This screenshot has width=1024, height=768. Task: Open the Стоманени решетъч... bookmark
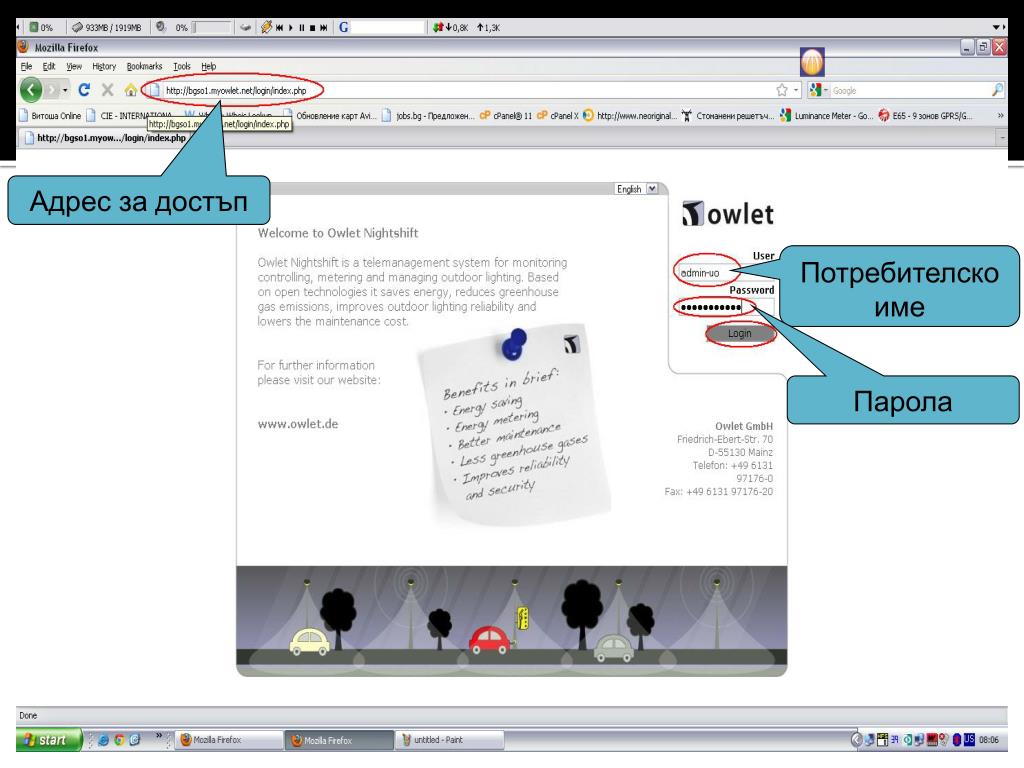pyautogui.click(x=728, y=116)
